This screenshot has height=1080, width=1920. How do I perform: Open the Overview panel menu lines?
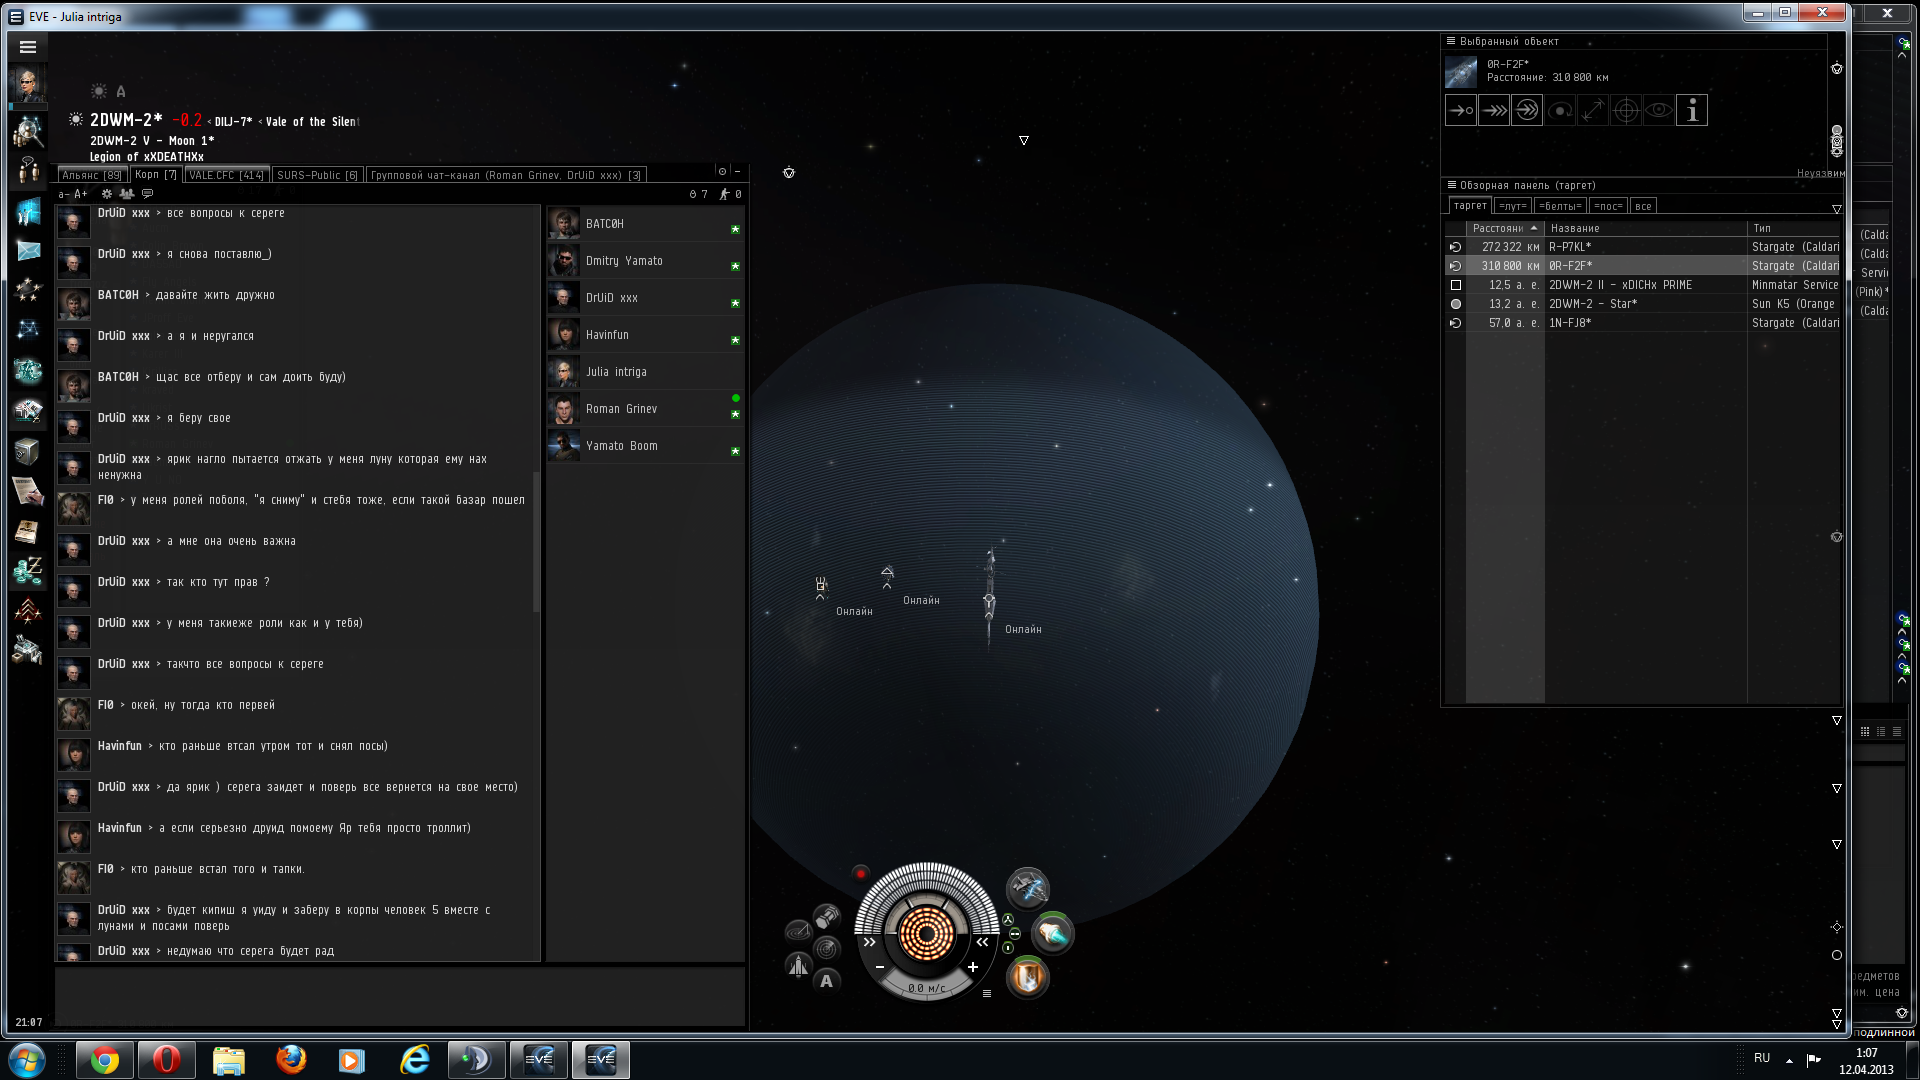coord(1451,185)
